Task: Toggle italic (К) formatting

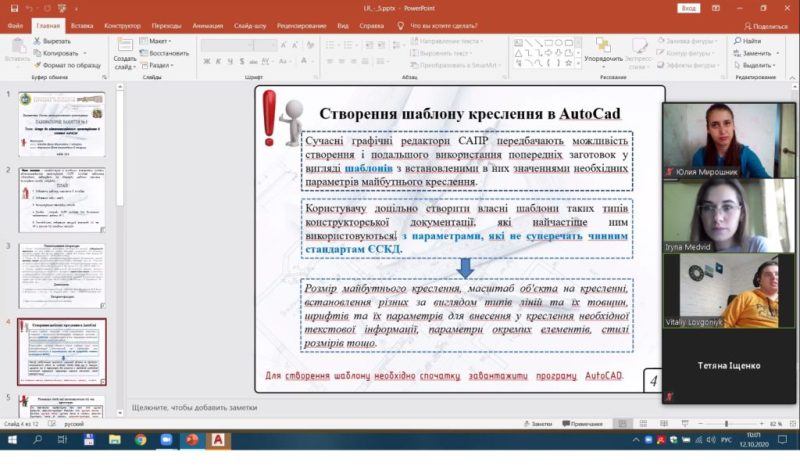Action: coord(218,61)
